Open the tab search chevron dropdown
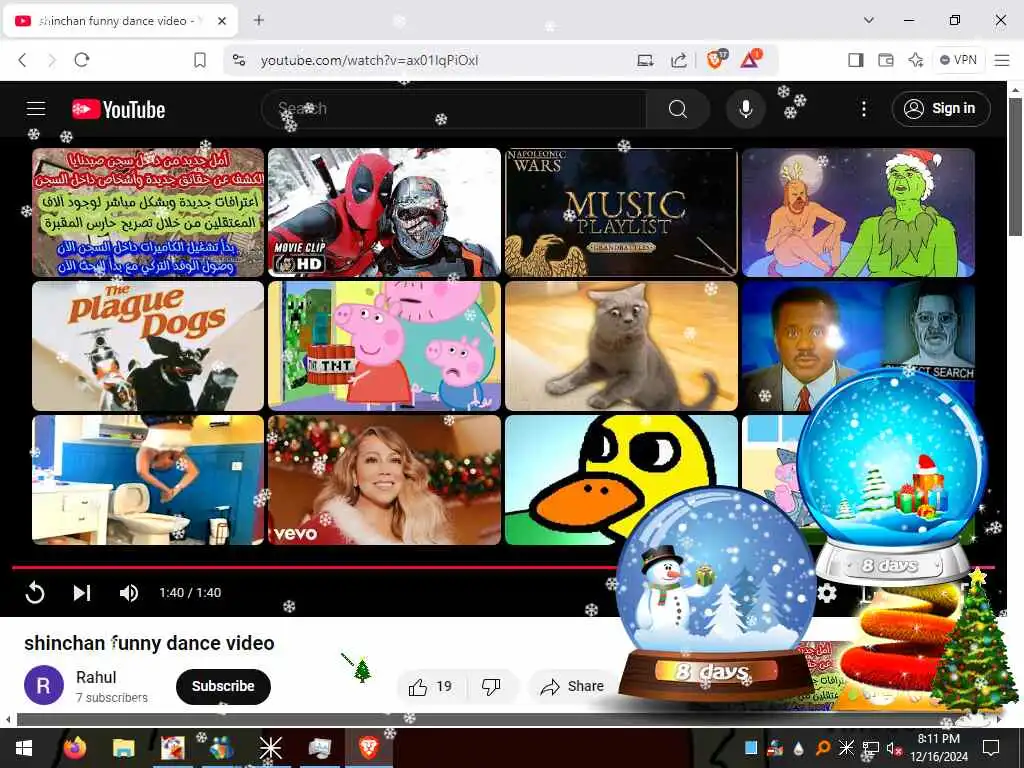1024x768 pixels. (869, 20)
